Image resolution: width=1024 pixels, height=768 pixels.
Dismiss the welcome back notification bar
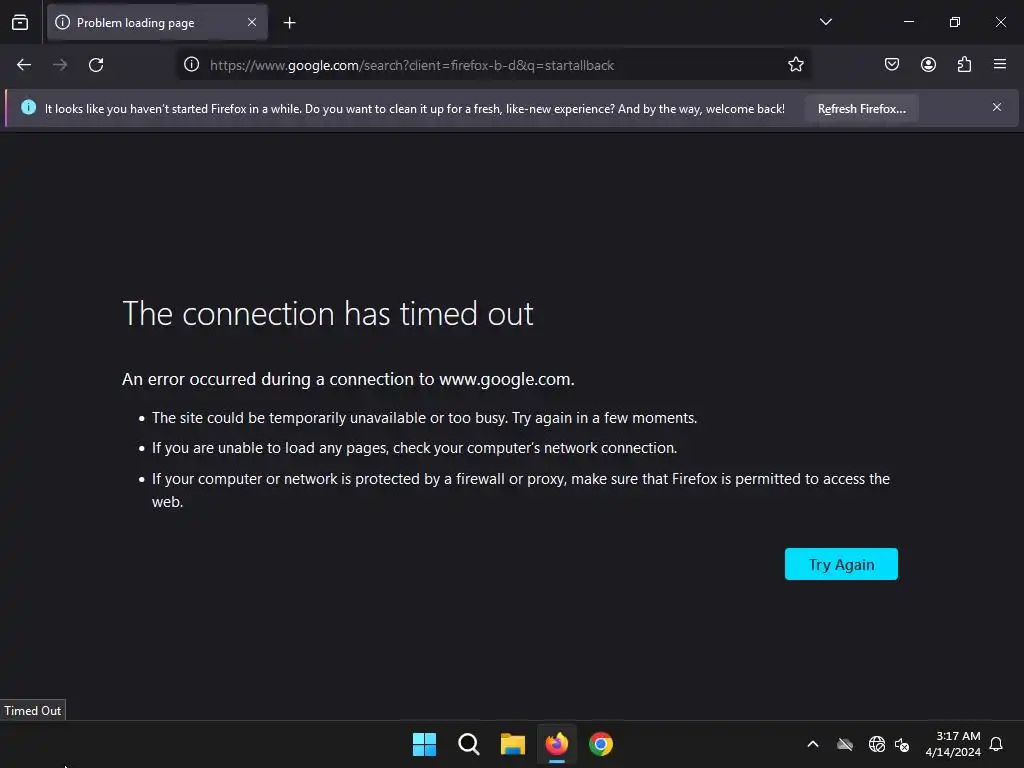pos(997,107)
